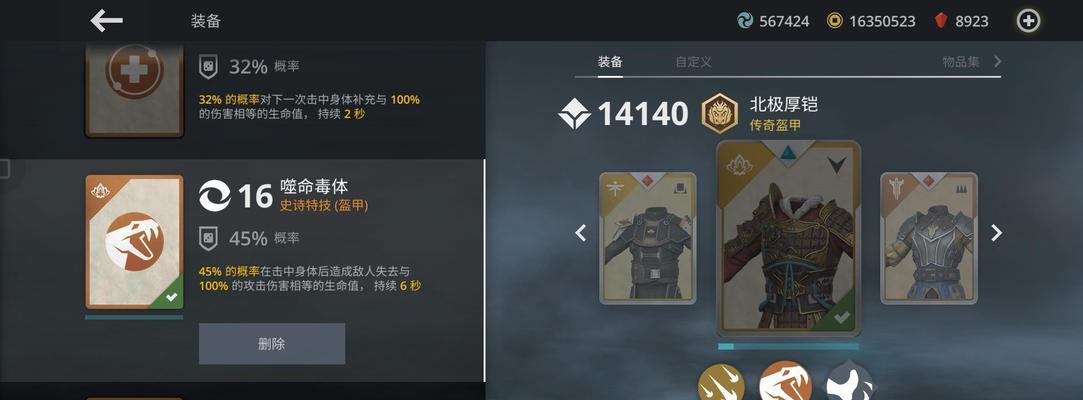Go back using the white arrow
This screenshot has height=400, width=1083.
(106, 21)
